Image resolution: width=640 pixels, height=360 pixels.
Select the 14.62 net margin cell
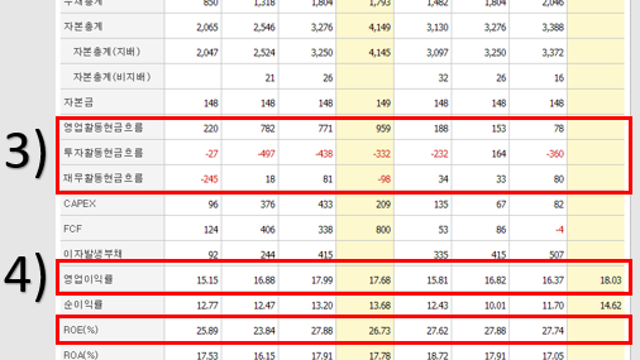(611, 306)
